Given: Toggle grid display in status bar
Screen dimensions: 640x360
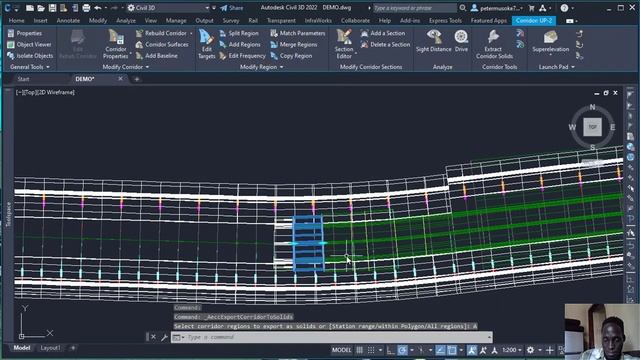Looking at the screenshot, I should pyautogui.click(x=360, y=350).
